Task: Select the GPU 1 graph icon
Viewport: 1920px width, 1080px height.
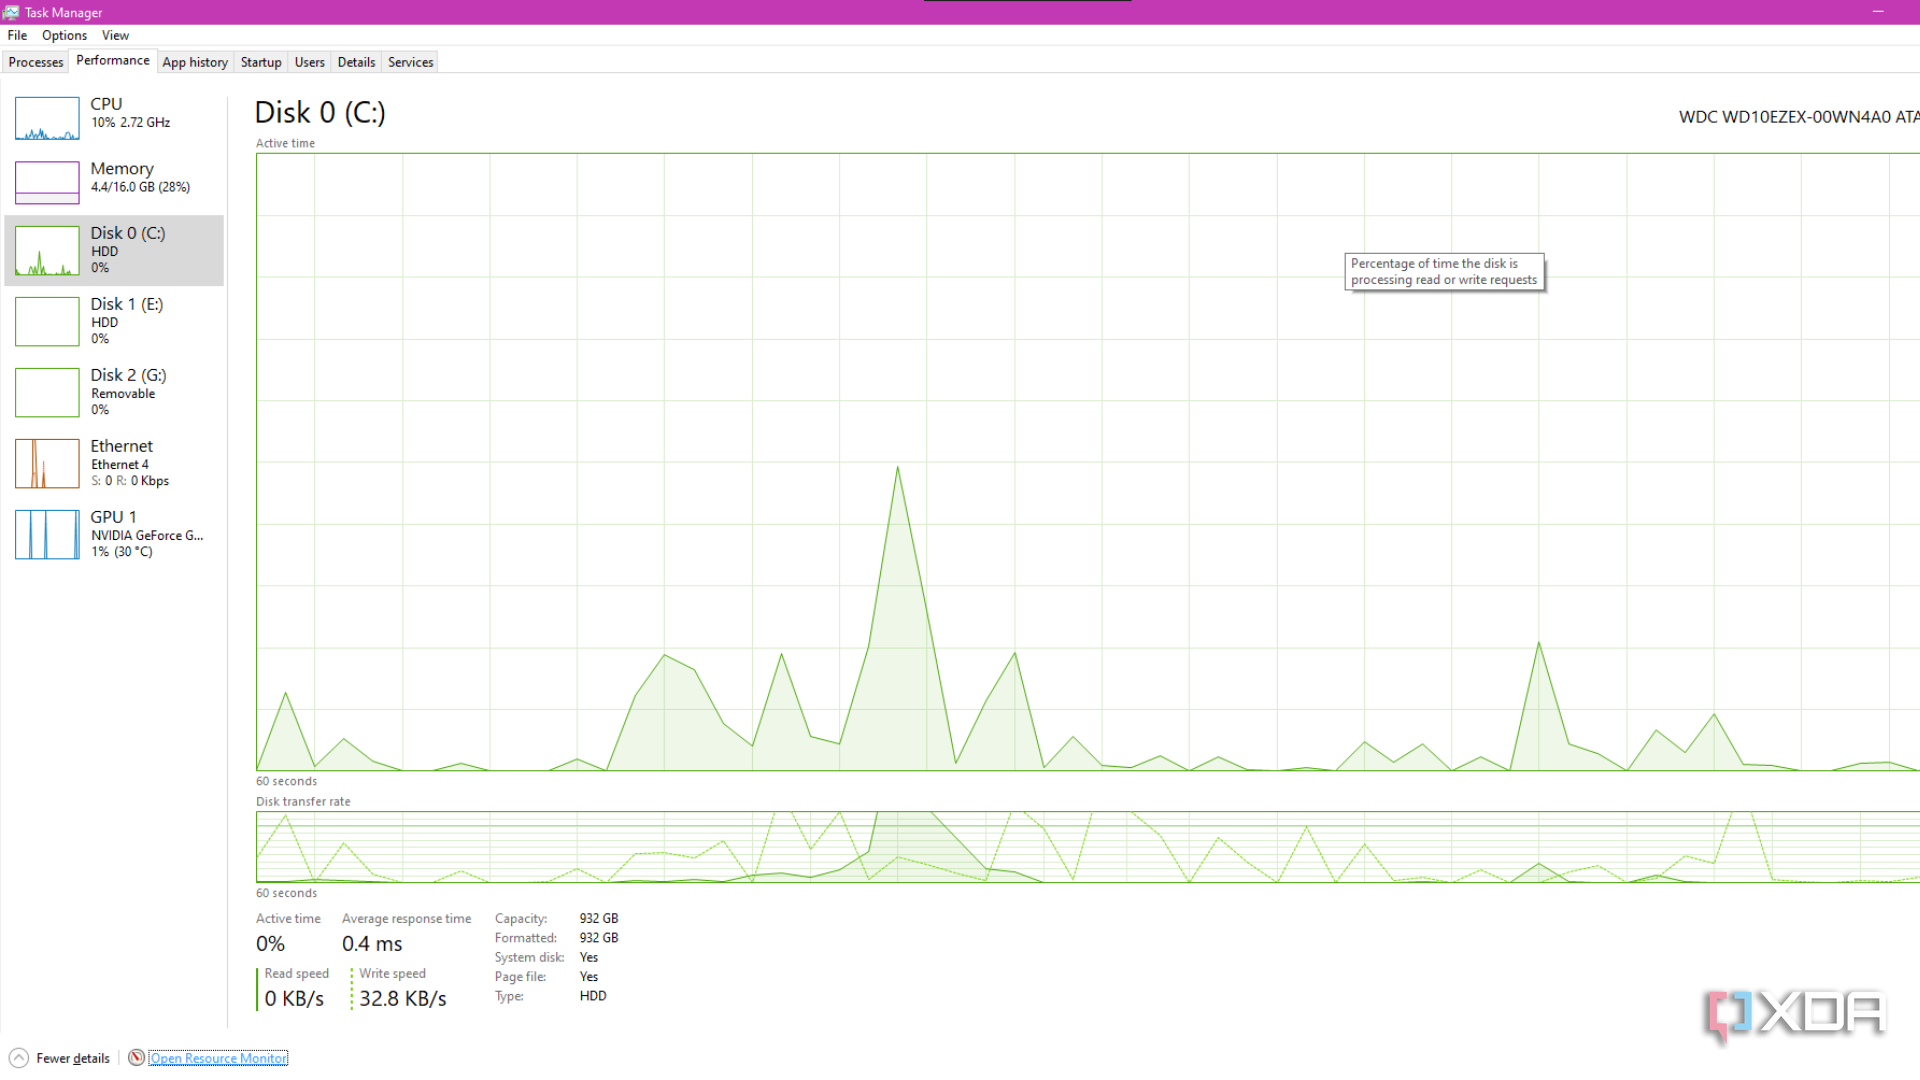Action: point(47,535)
